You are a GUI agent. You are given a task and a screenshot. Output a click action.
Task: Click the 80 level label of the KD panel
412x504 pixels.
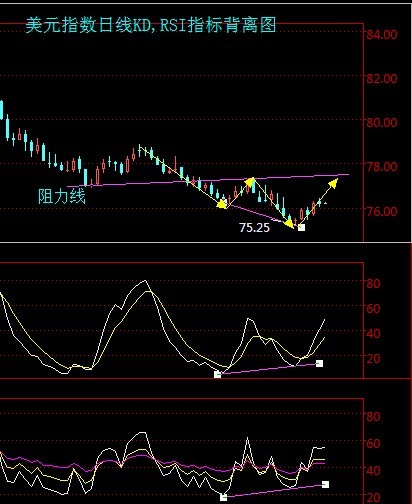pyautogui.click(x=373, y=284)
